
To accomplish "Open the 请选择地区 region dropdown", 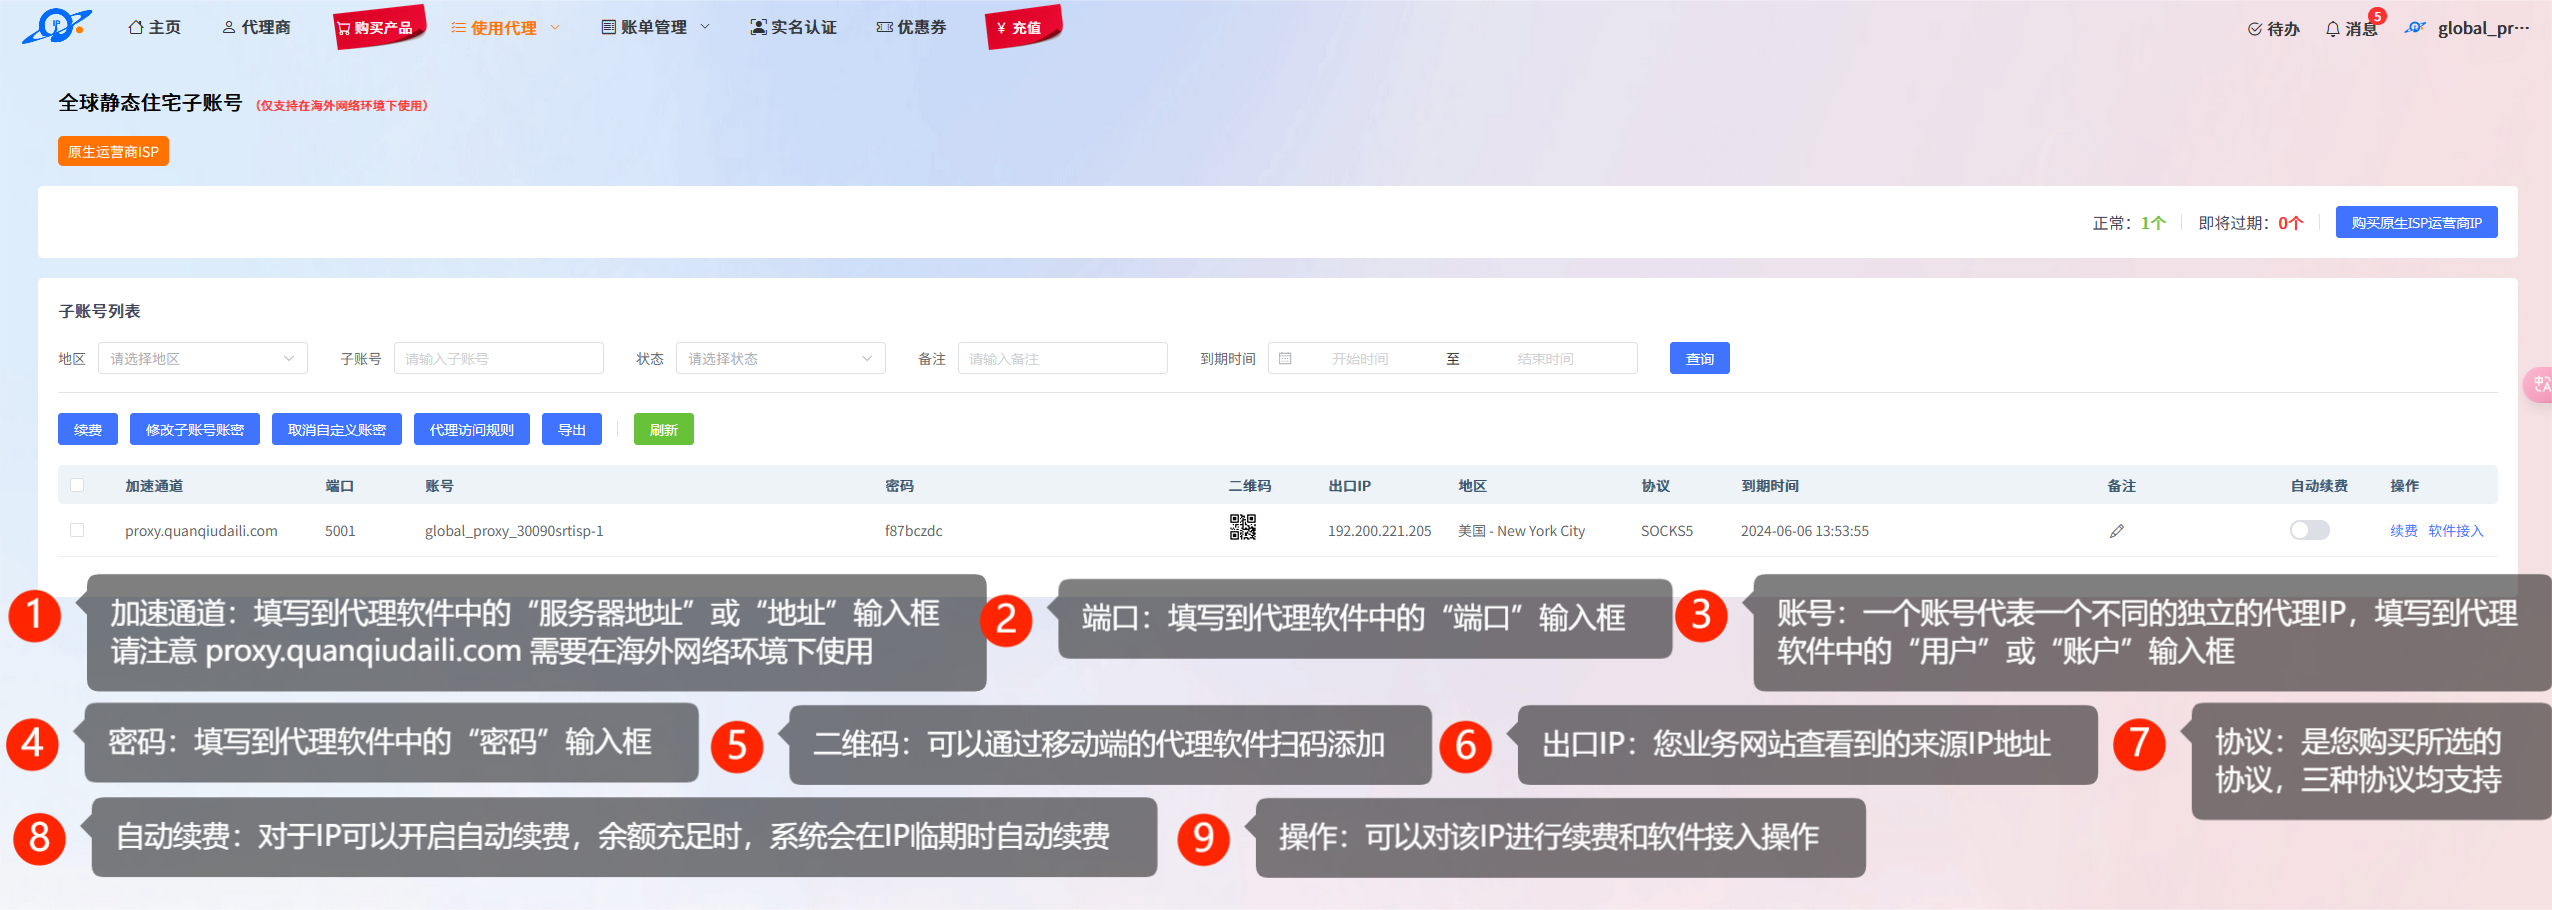I will coord(202,358).
